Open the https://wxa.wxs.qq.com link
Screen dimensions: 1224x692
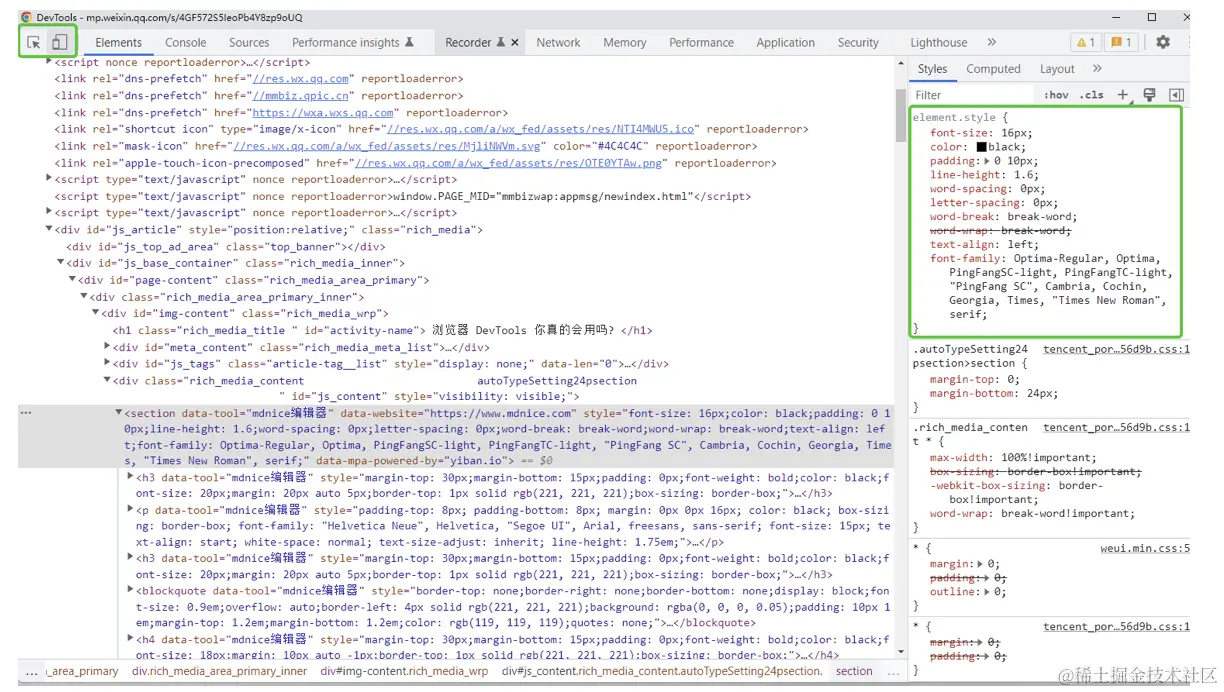point(323,113)
